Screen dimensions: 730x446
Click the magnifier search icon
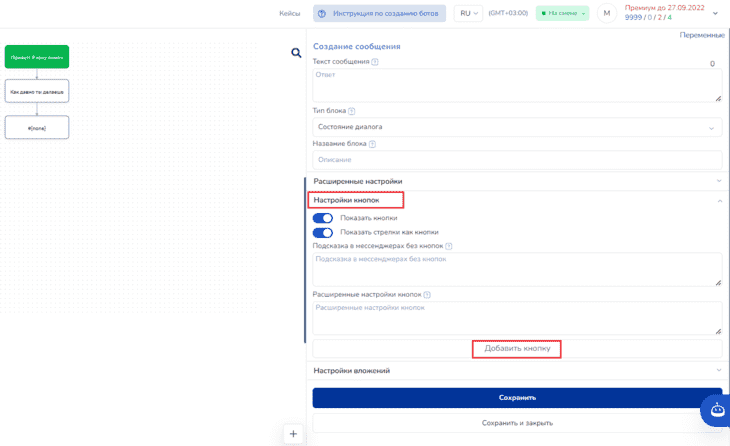[x=296, y=53]
